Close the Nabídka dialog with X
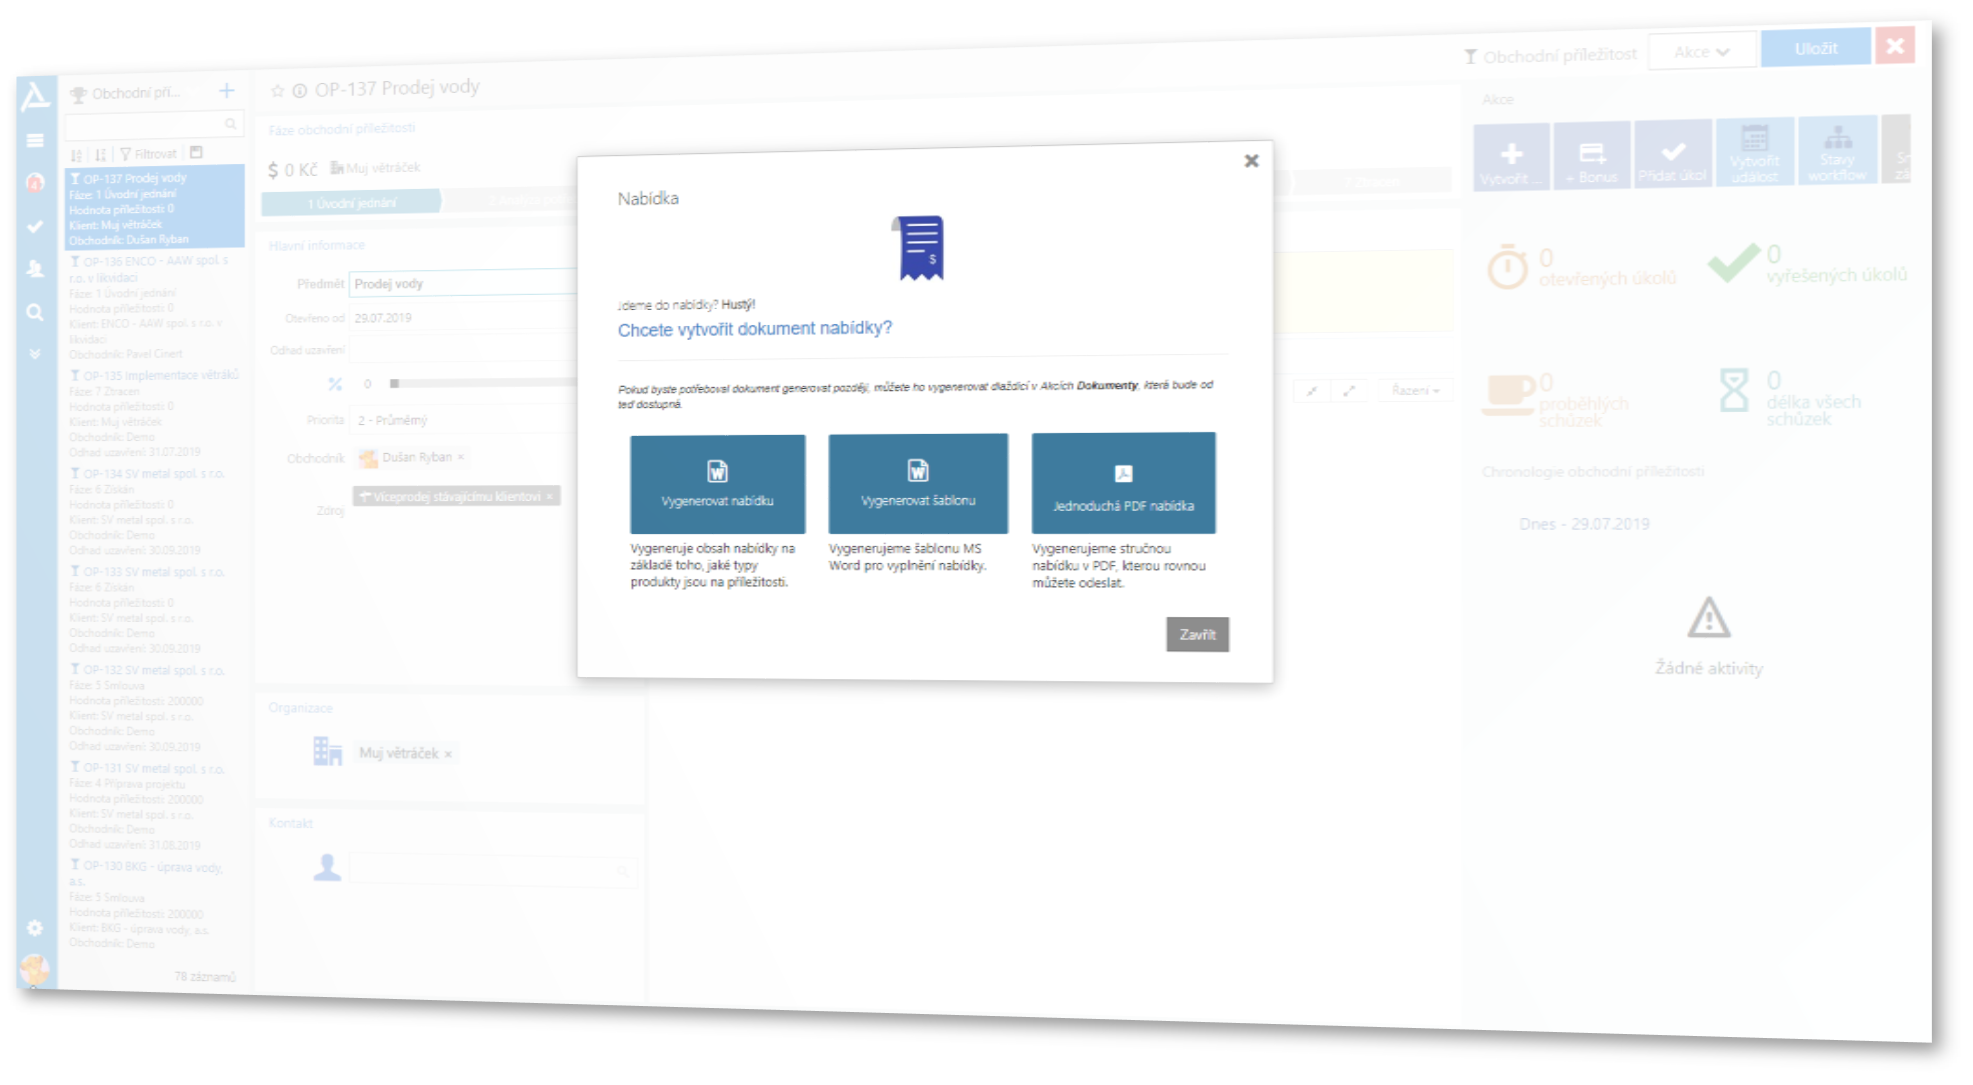 [1251, 160]
